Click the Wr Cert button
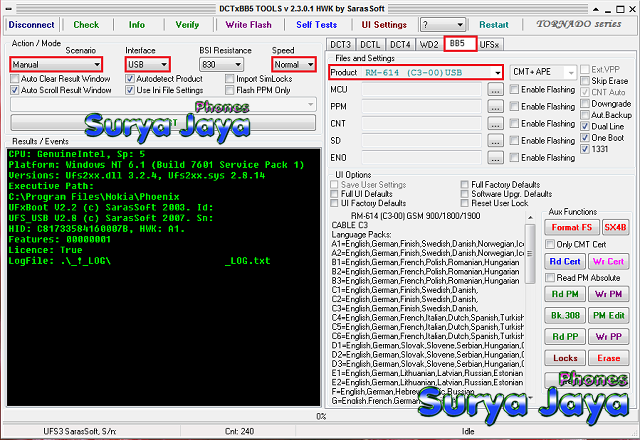Viewport: 640px width, 440px height. tap(608, 261)
